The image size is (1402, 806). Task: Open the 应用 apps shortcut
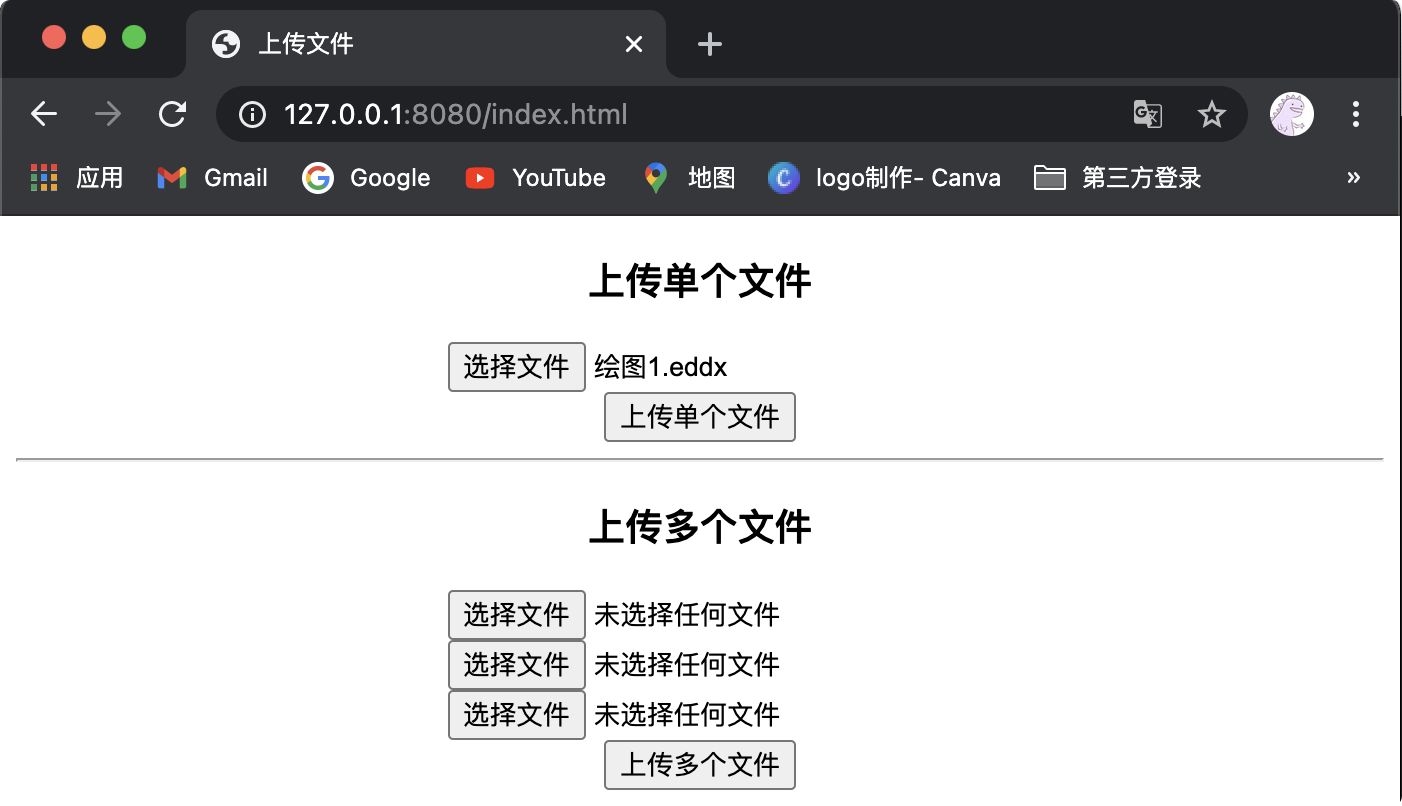tap(77, 178)
